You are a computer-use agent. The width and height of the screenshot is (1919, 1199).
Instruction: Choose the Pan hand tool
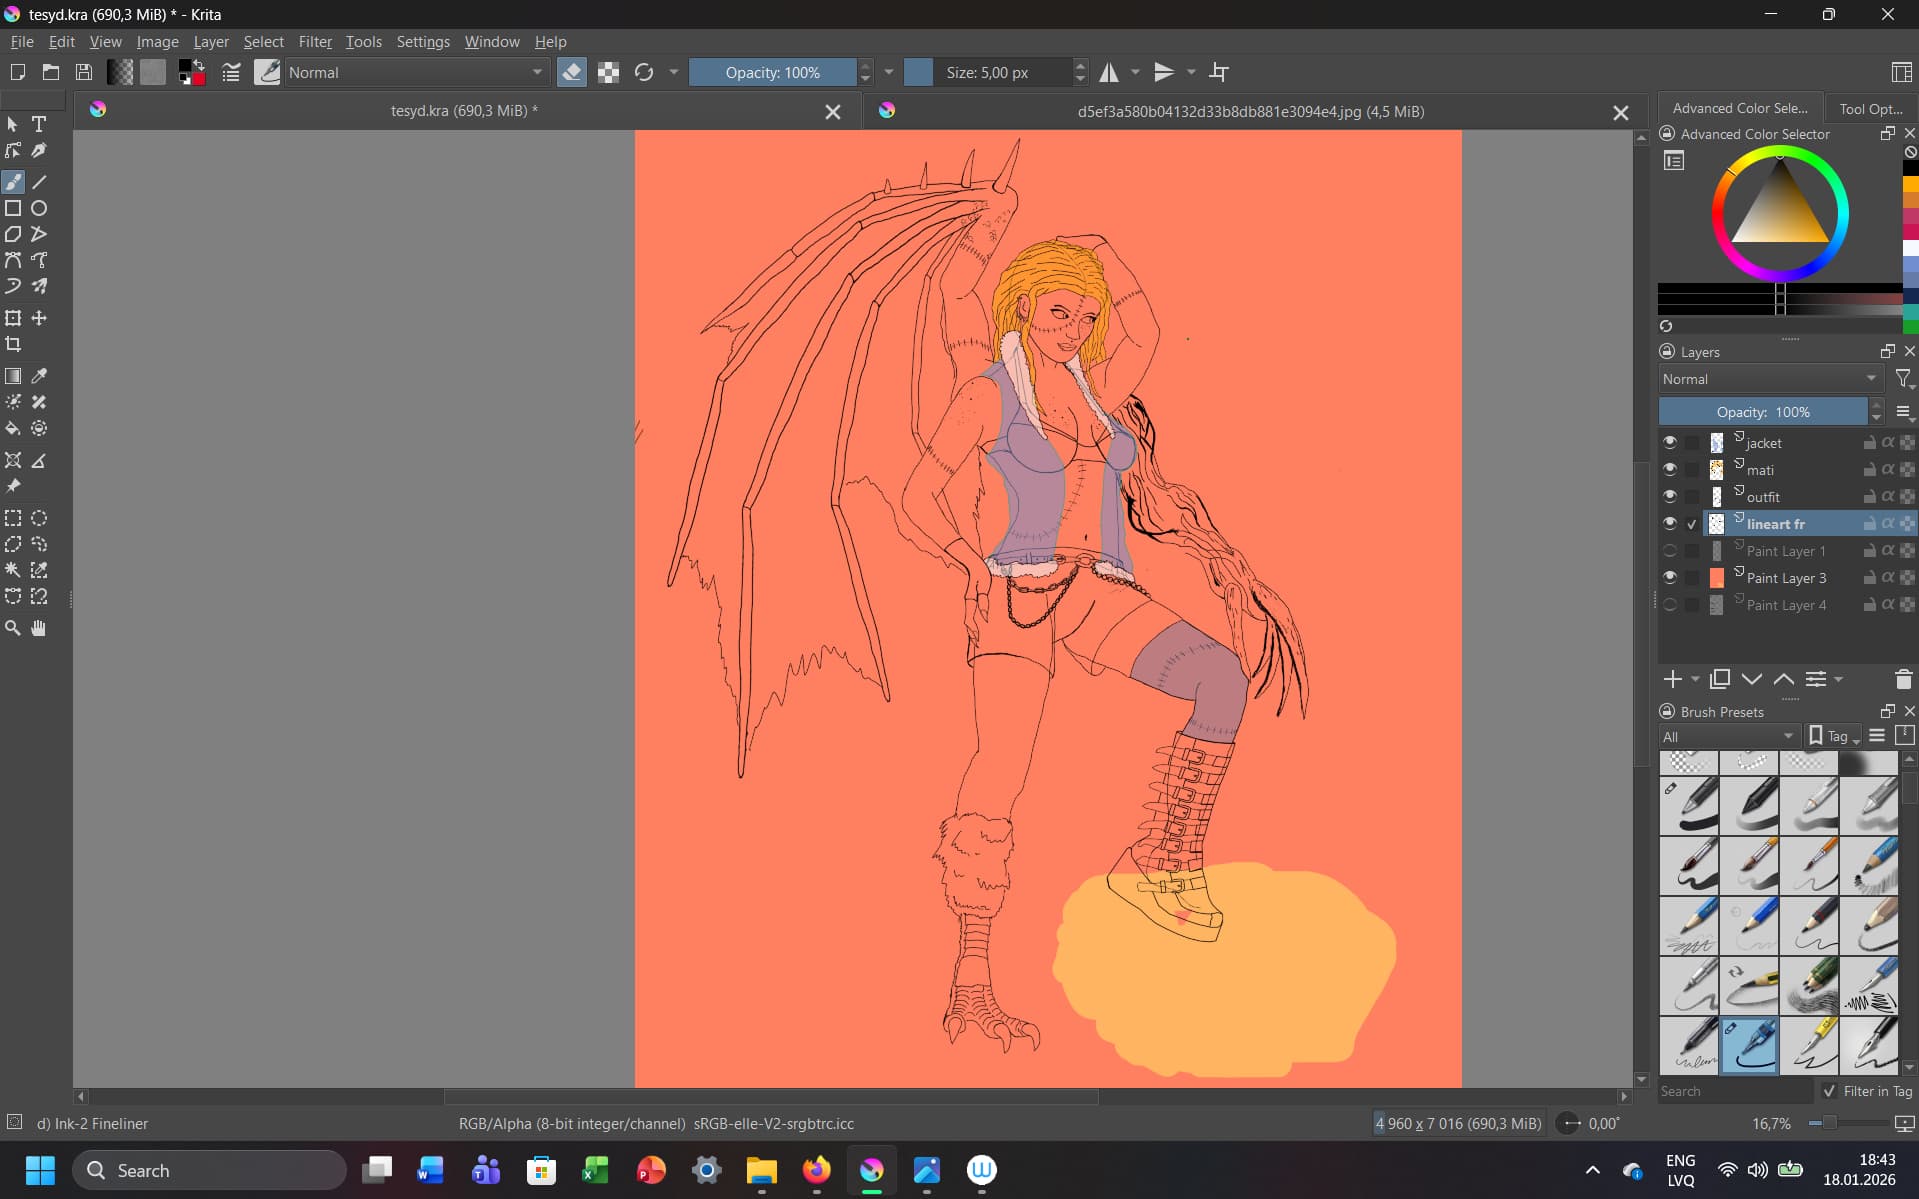tap(39, 628)
